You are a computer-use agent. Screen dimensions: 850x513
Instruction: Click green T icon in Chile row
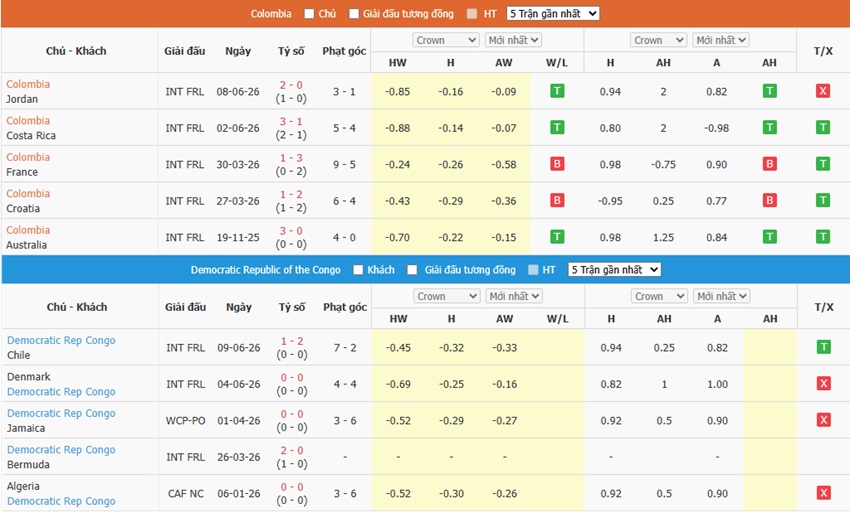(824, 347)
